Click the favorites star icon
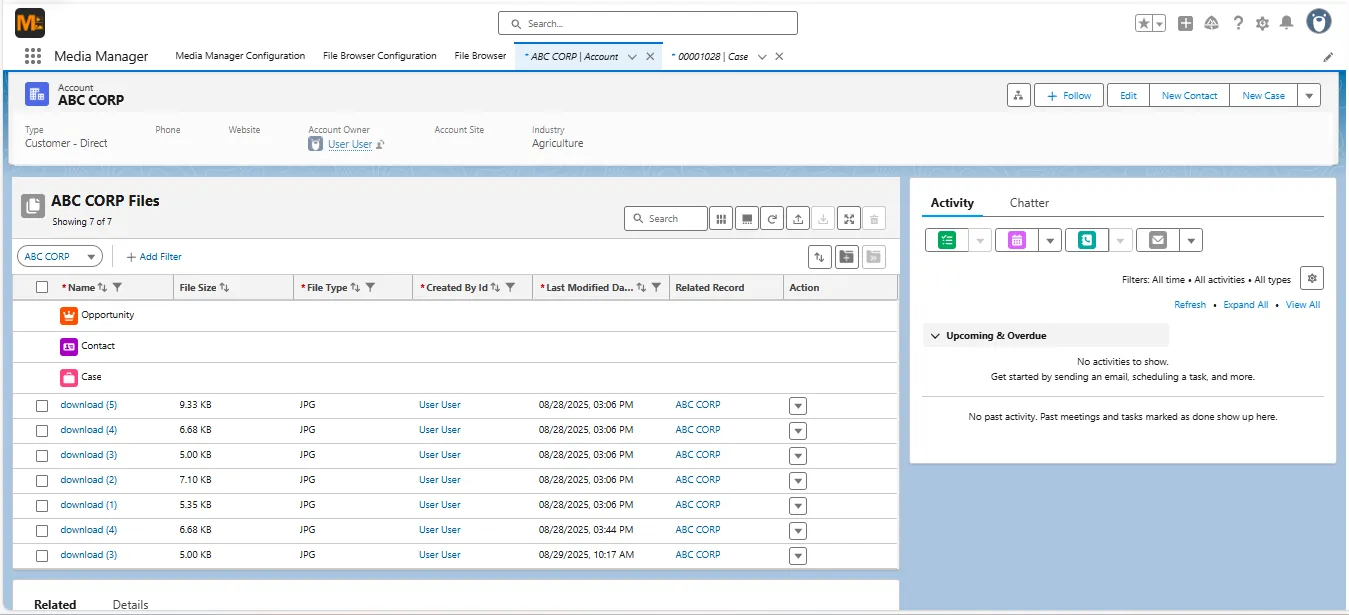1349x615 pixels. pos(1144,23)
